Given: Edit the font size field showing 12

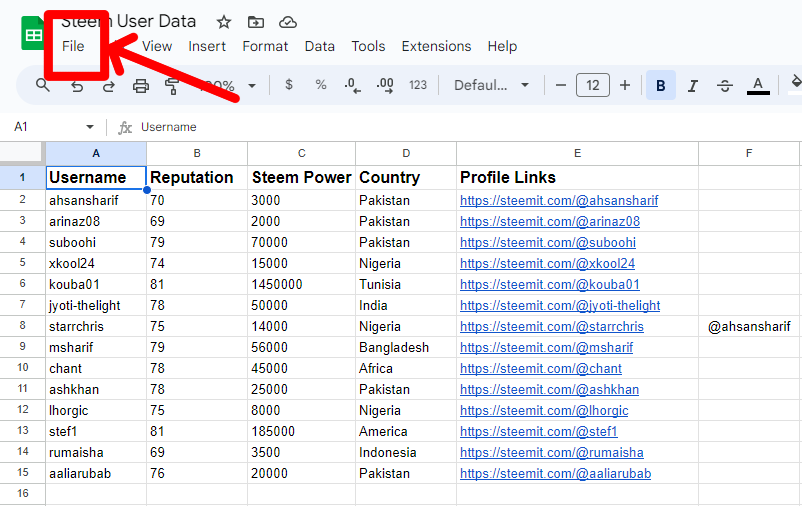Looking at the screenshot, I should coord(593,85).
